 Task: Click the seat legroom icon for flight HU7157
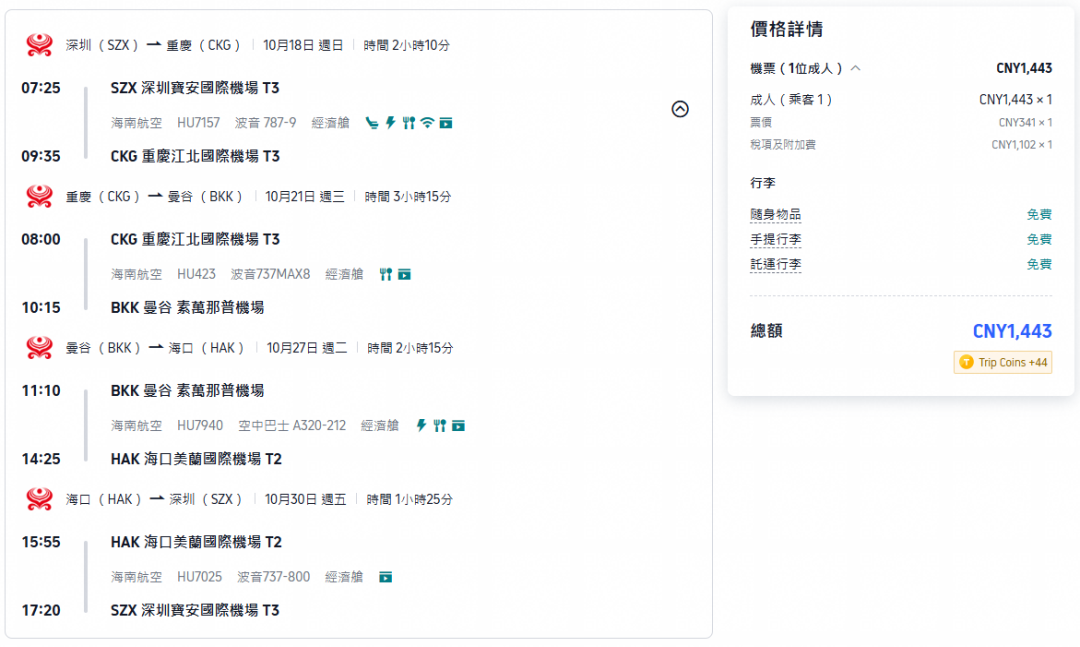click(372, 123)
